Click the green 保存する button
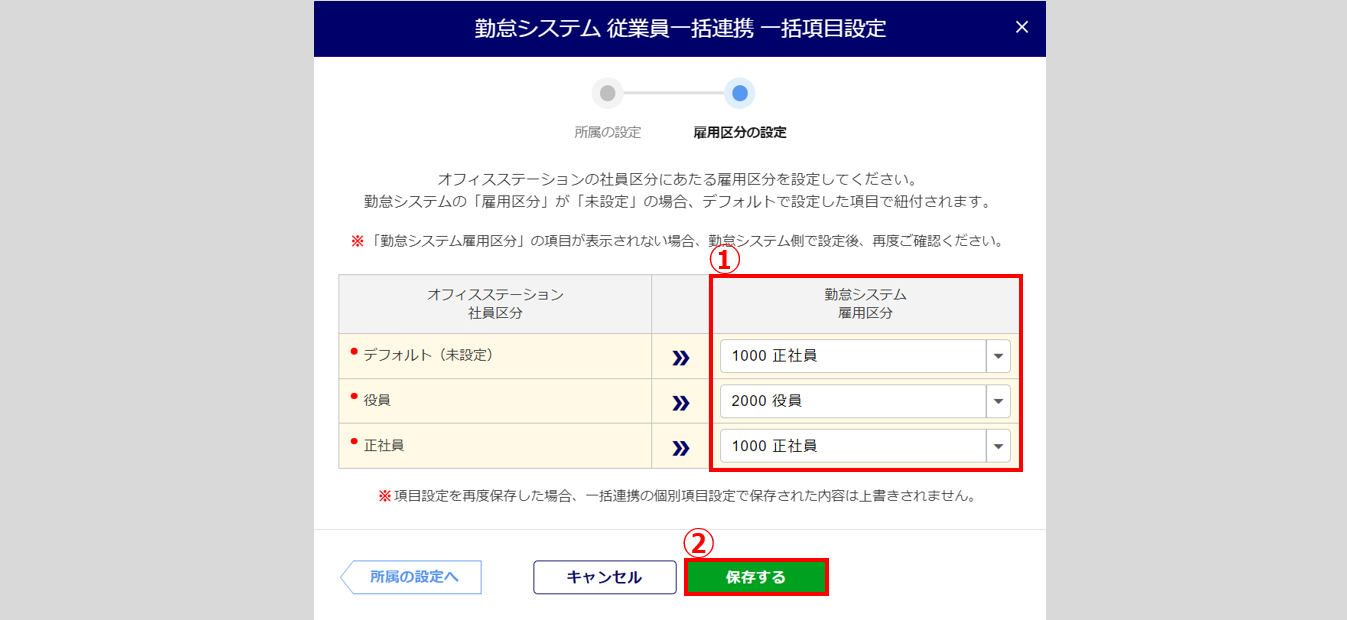The height and width of the screenshot is (620, 1347). coord(756,577)
